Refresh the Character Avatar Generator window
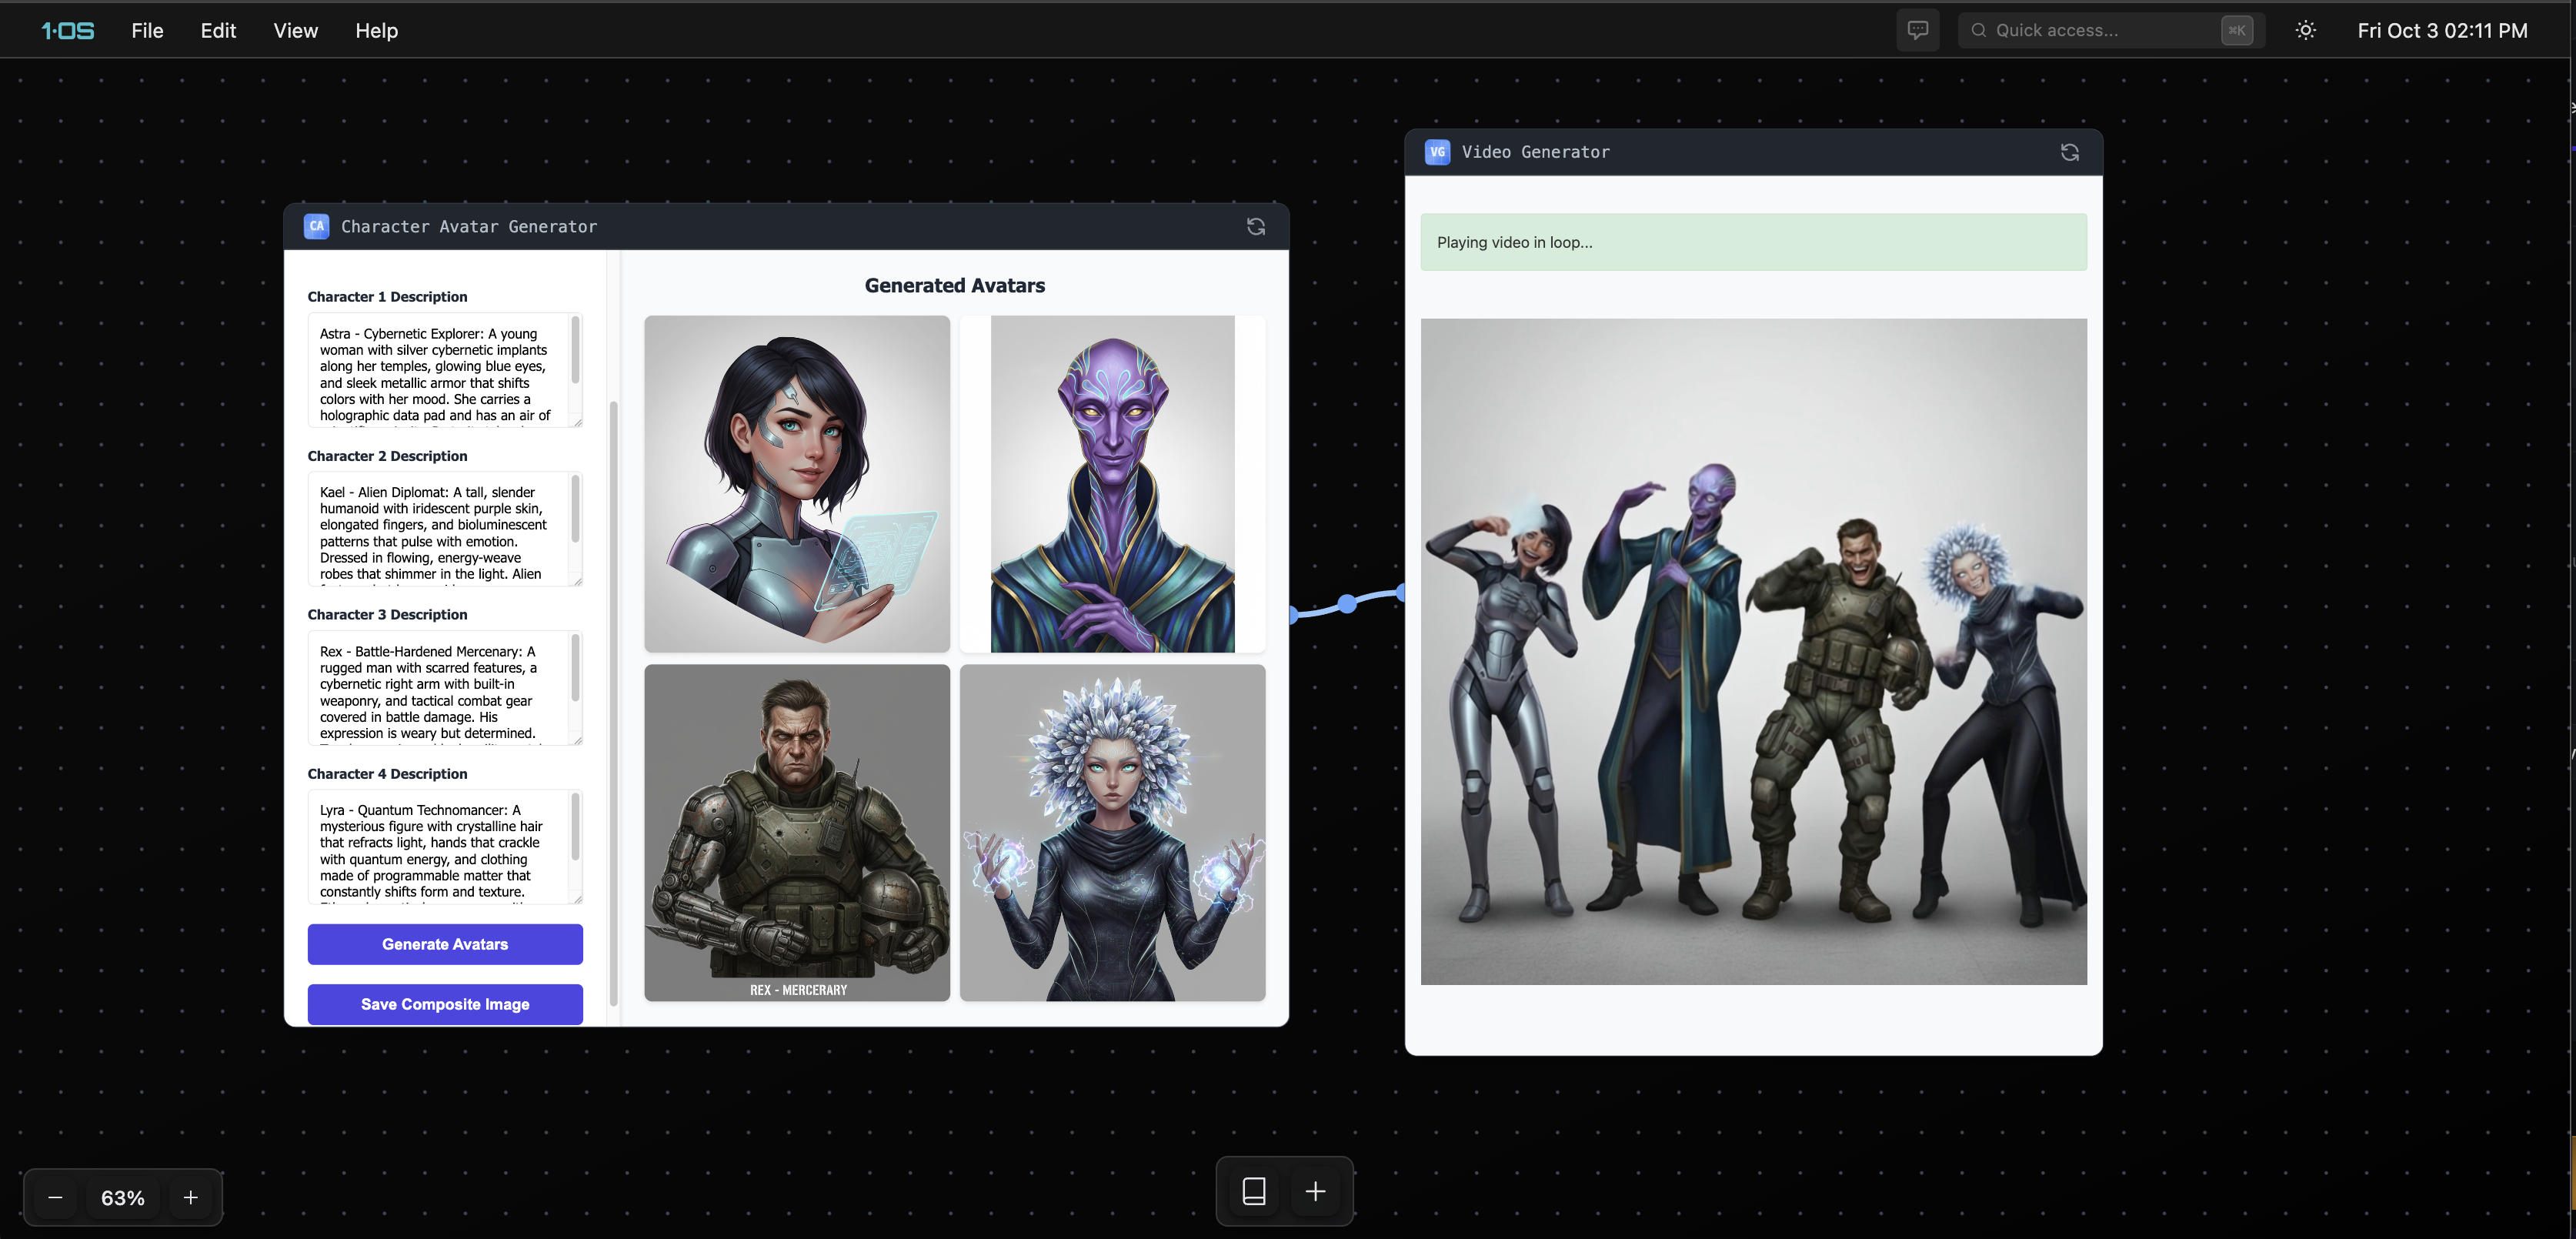This screenshot has width=2576, height=1239. pos(1256,227)
